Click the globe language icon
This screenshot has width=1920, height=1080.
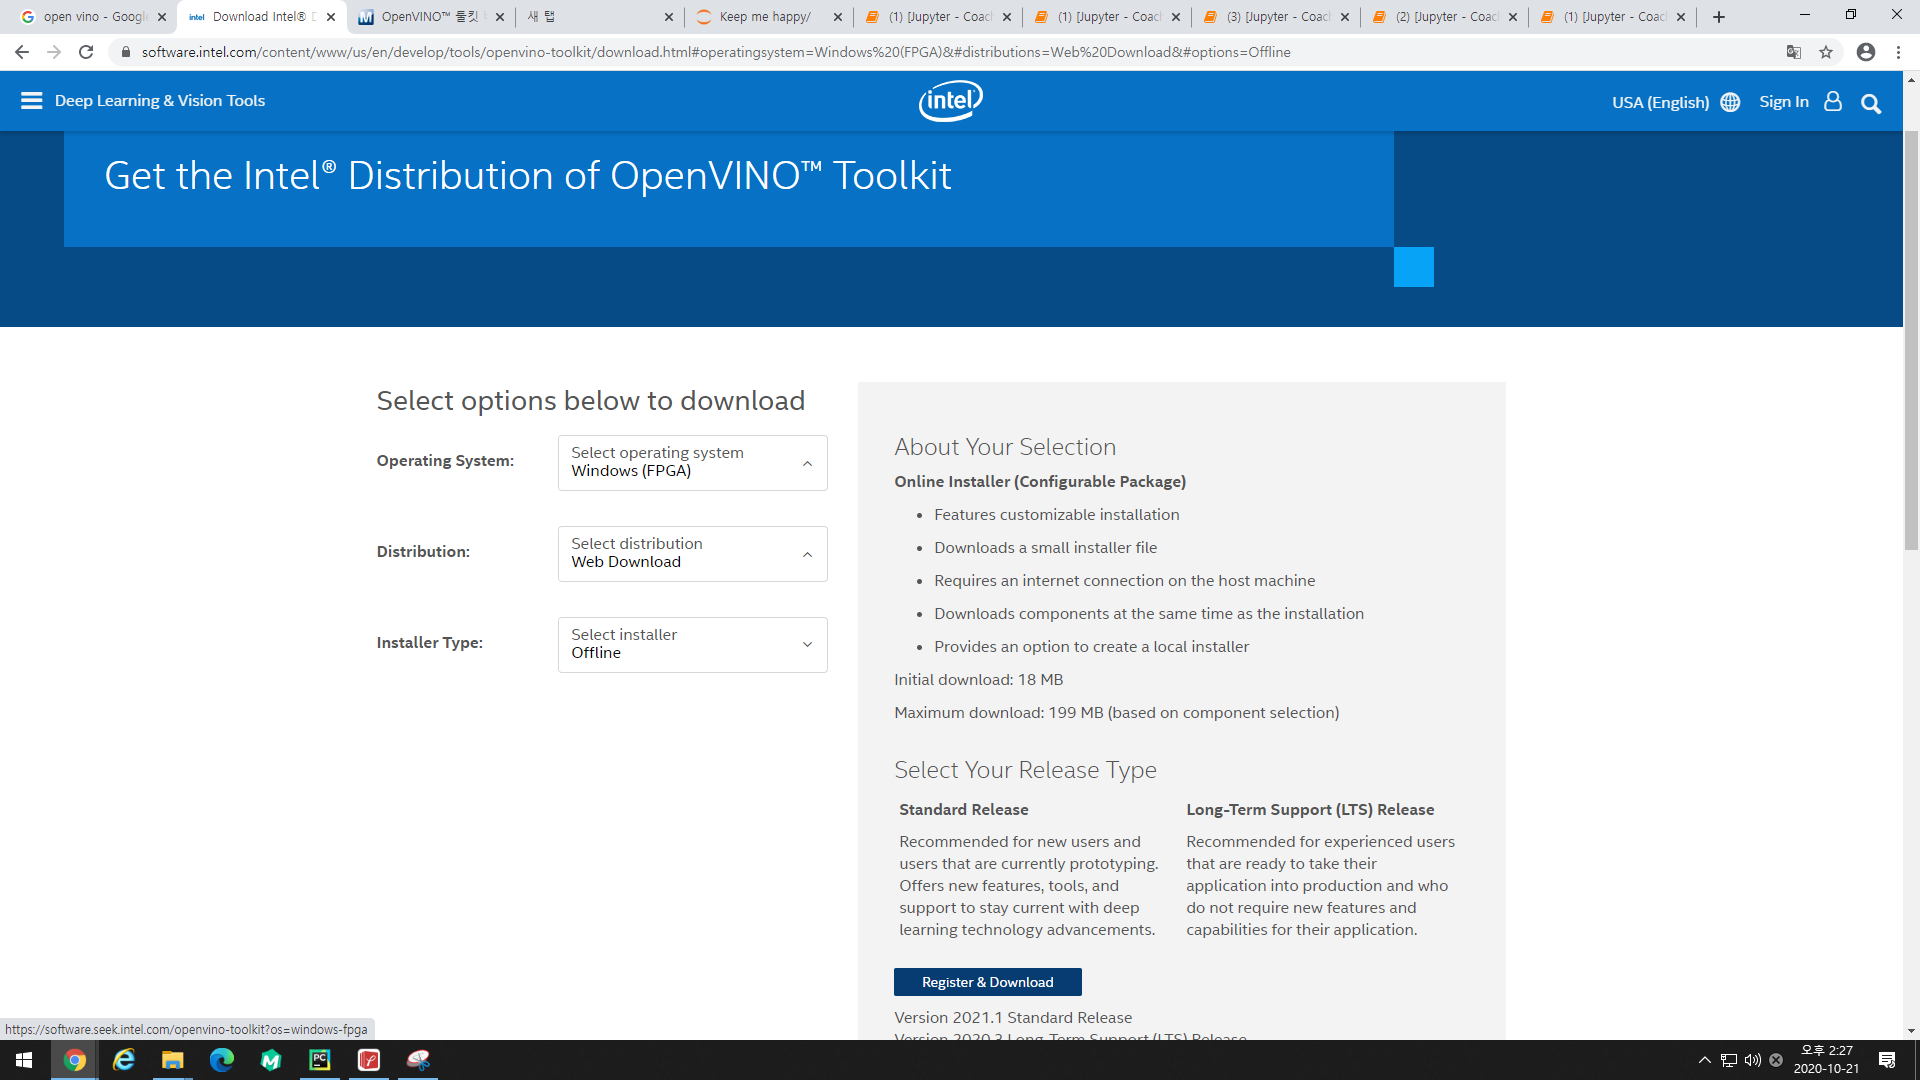[x=1730, y=102]
